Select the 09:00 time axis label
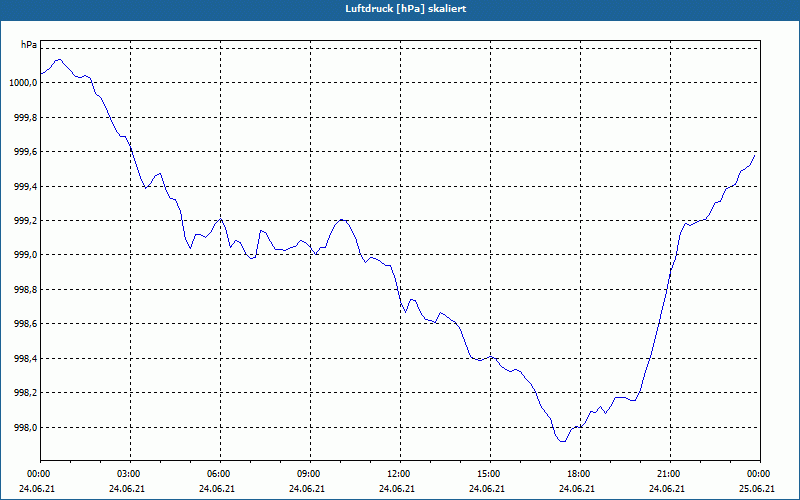 point(311,474)
